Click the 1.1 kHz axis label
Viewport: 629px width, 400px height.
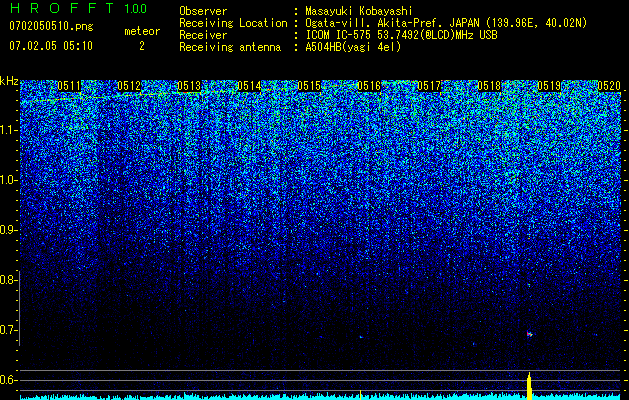point(7,130)
